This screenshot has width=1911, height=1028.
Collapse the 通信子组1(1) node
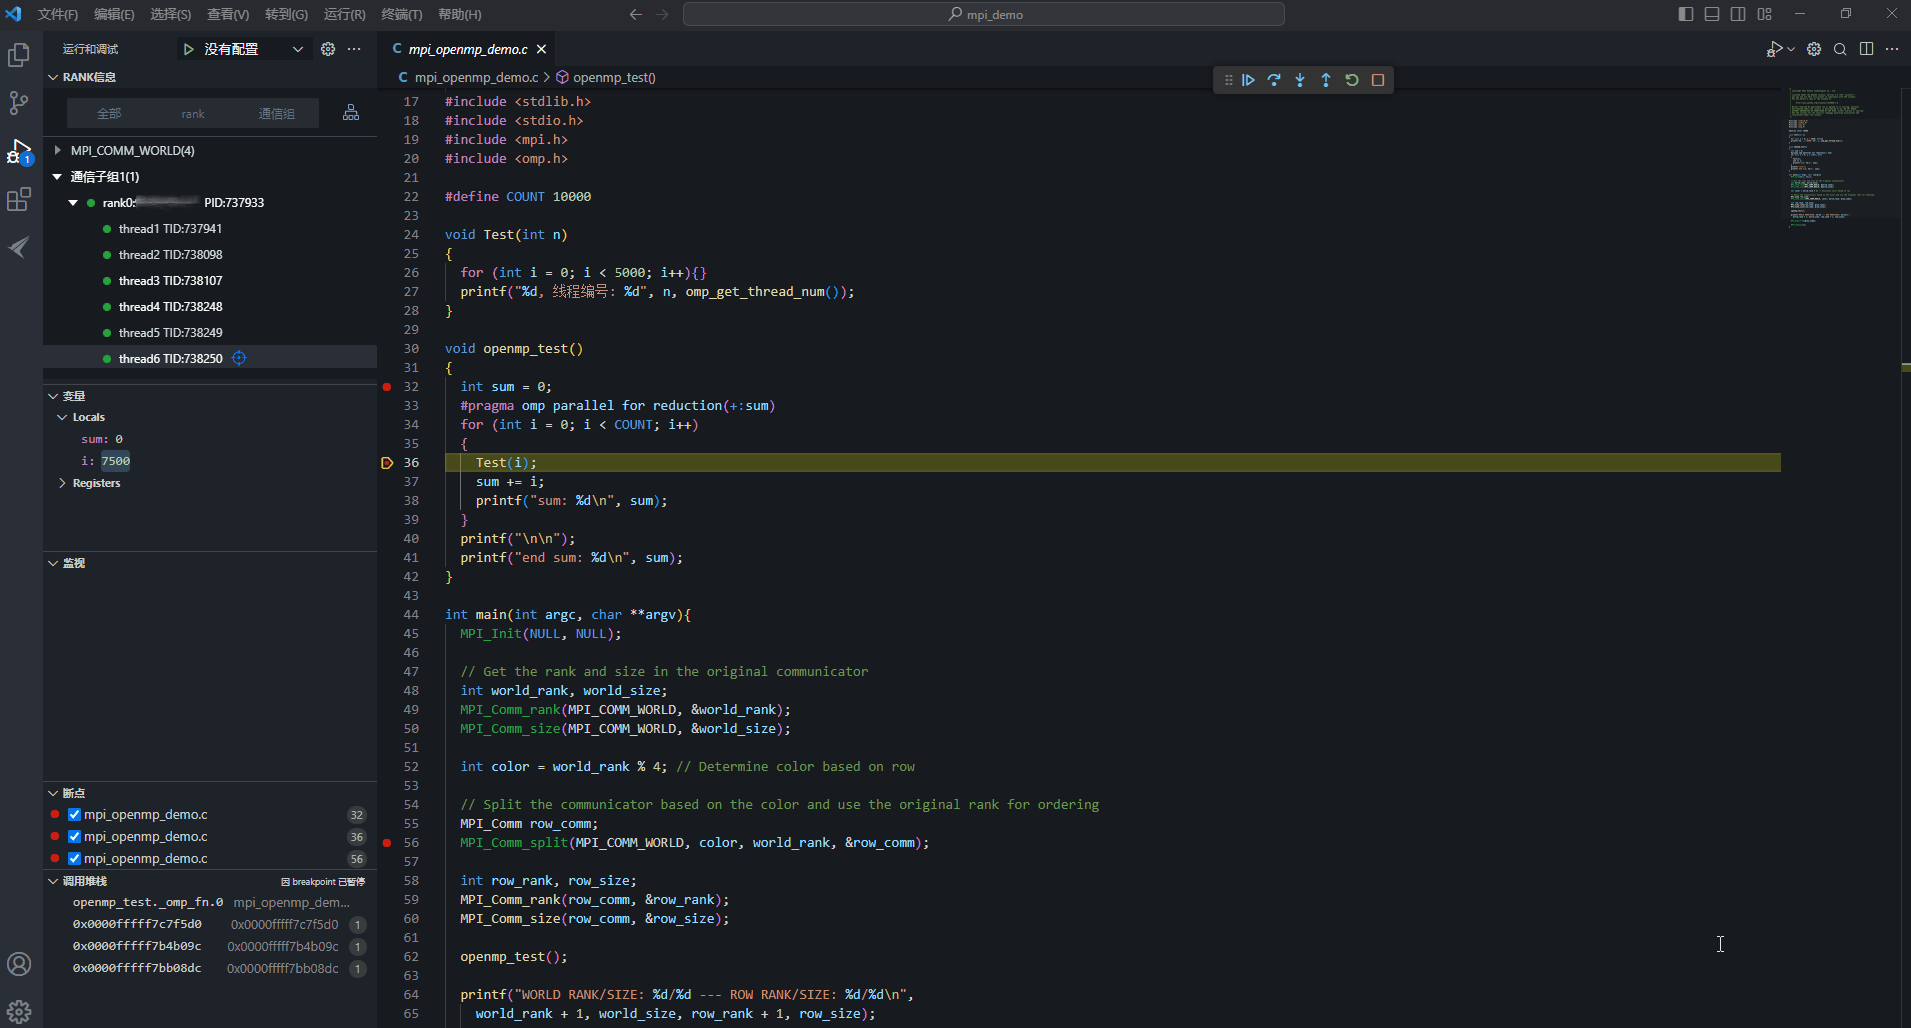(58, 176)
